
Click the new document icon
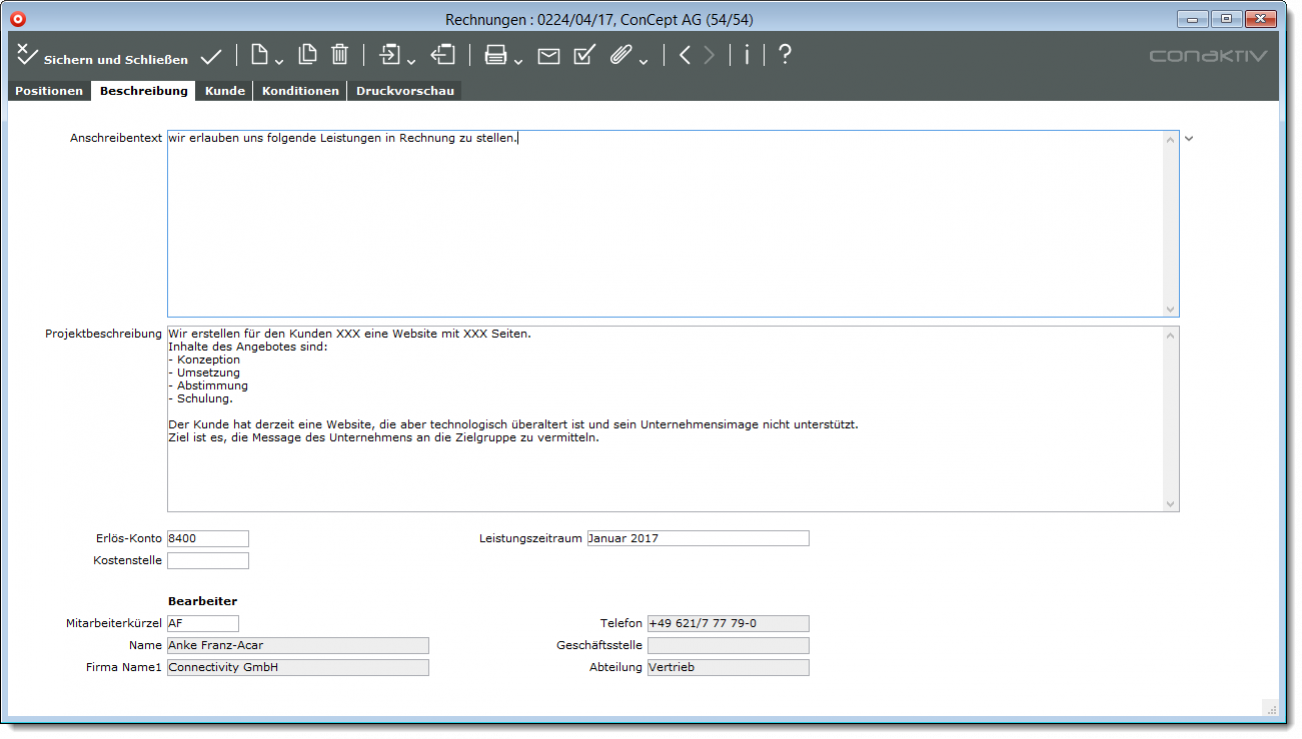click(260, 55)
